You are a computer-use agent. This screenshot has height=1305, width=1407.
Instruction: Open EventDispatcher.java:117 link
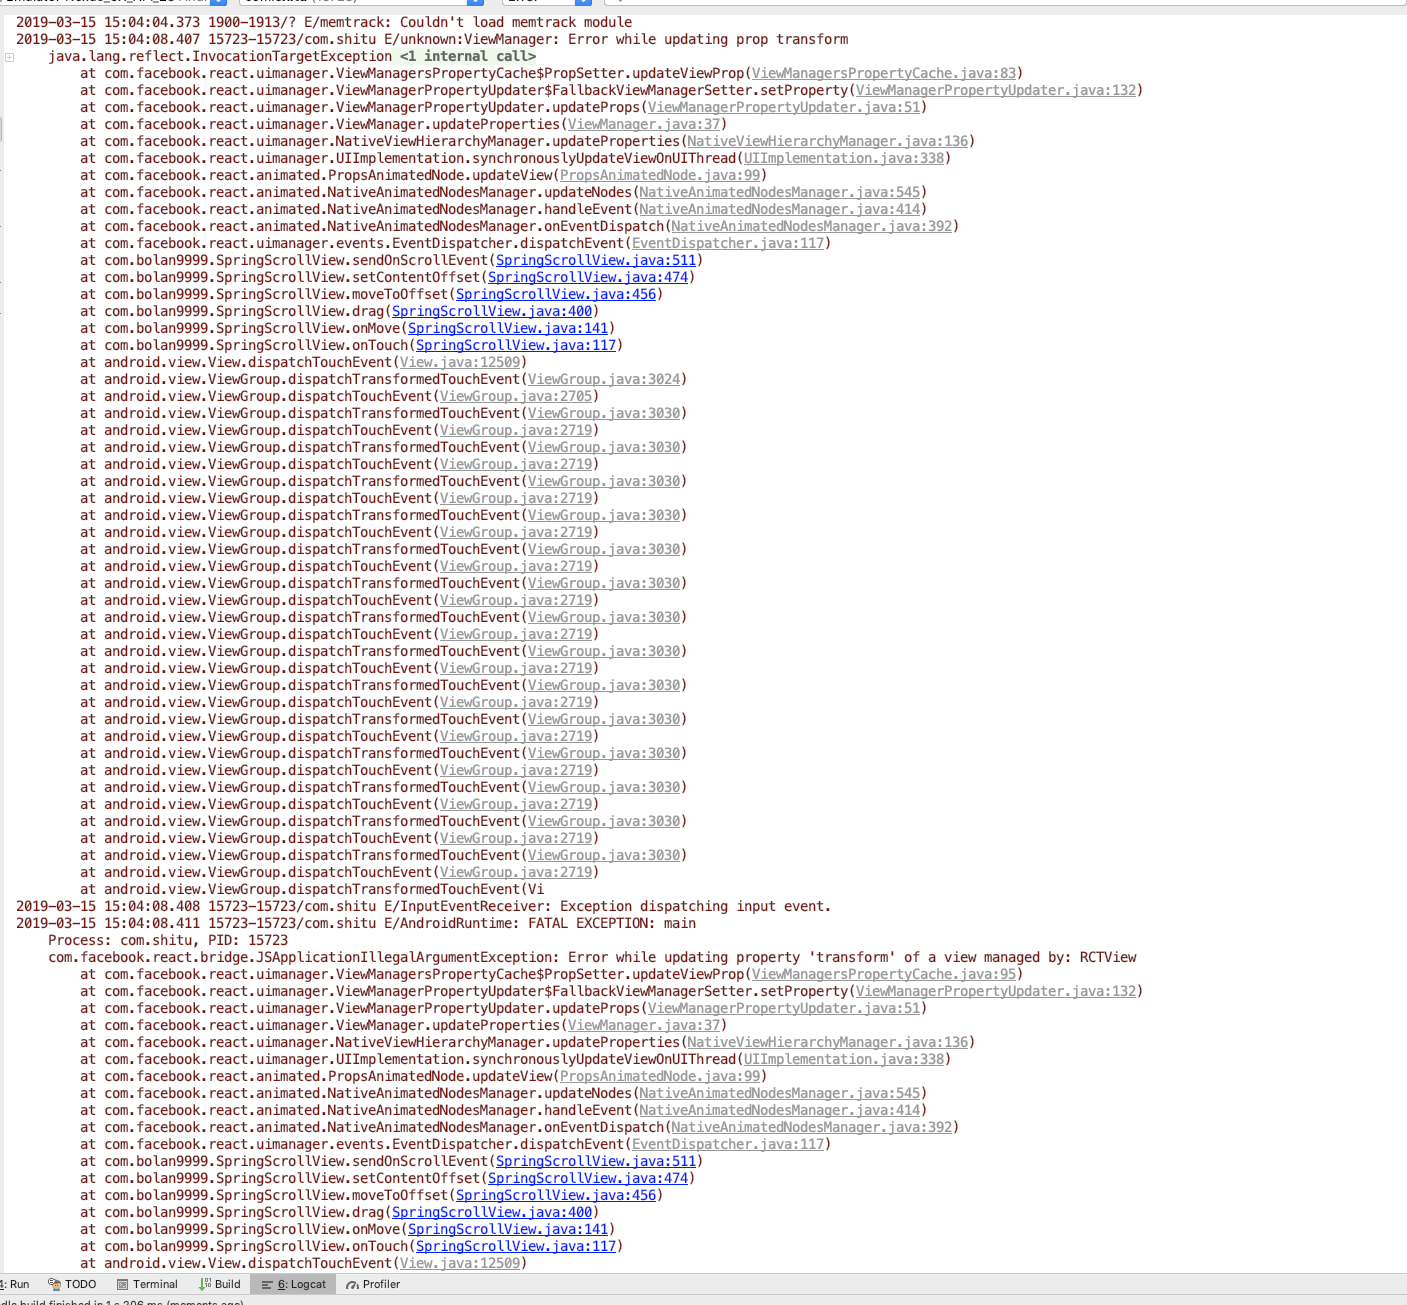click(727, 242)
